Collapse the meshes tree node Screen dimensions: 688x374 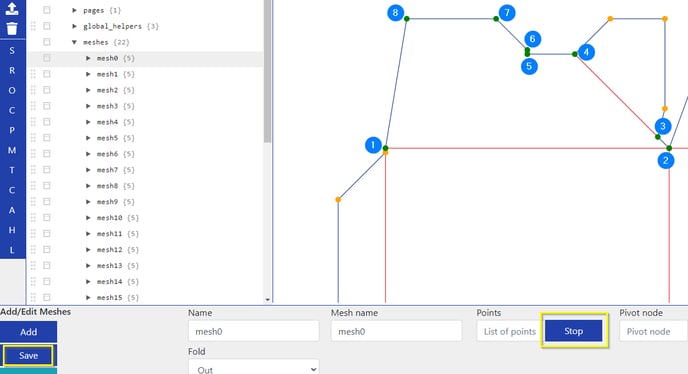74,42
